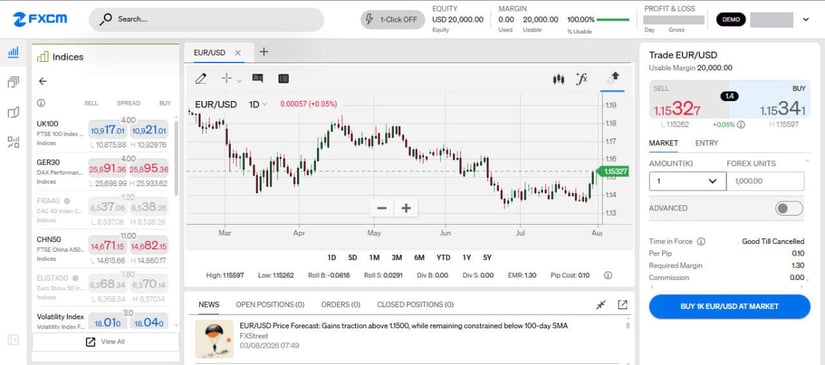Viewport: 825px width, 365px height.
Task: Zoom in the chart with plus button
Action: coord(406,208)
